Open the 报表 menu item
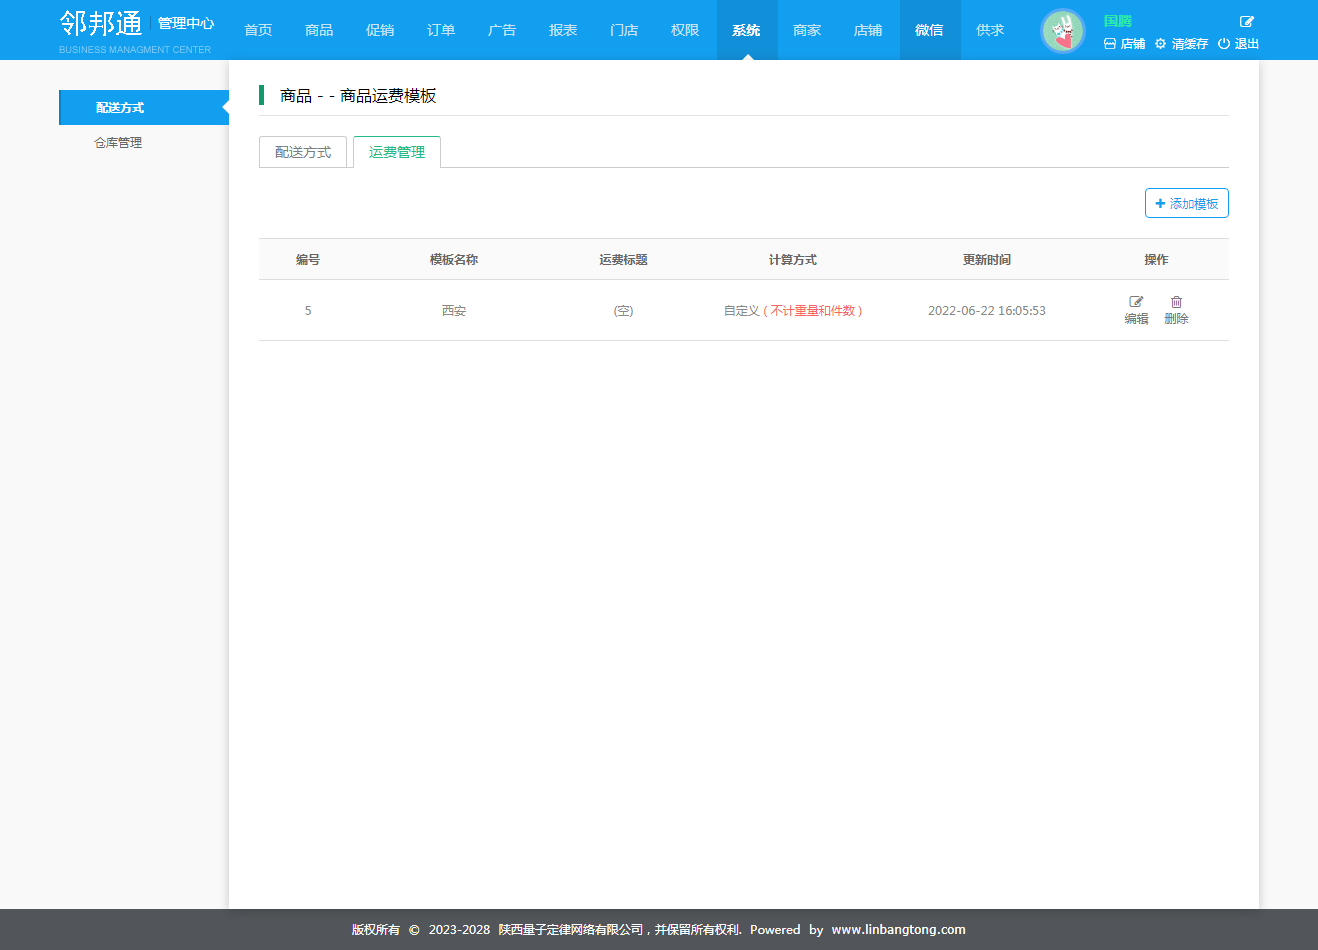 pos(563,30)
